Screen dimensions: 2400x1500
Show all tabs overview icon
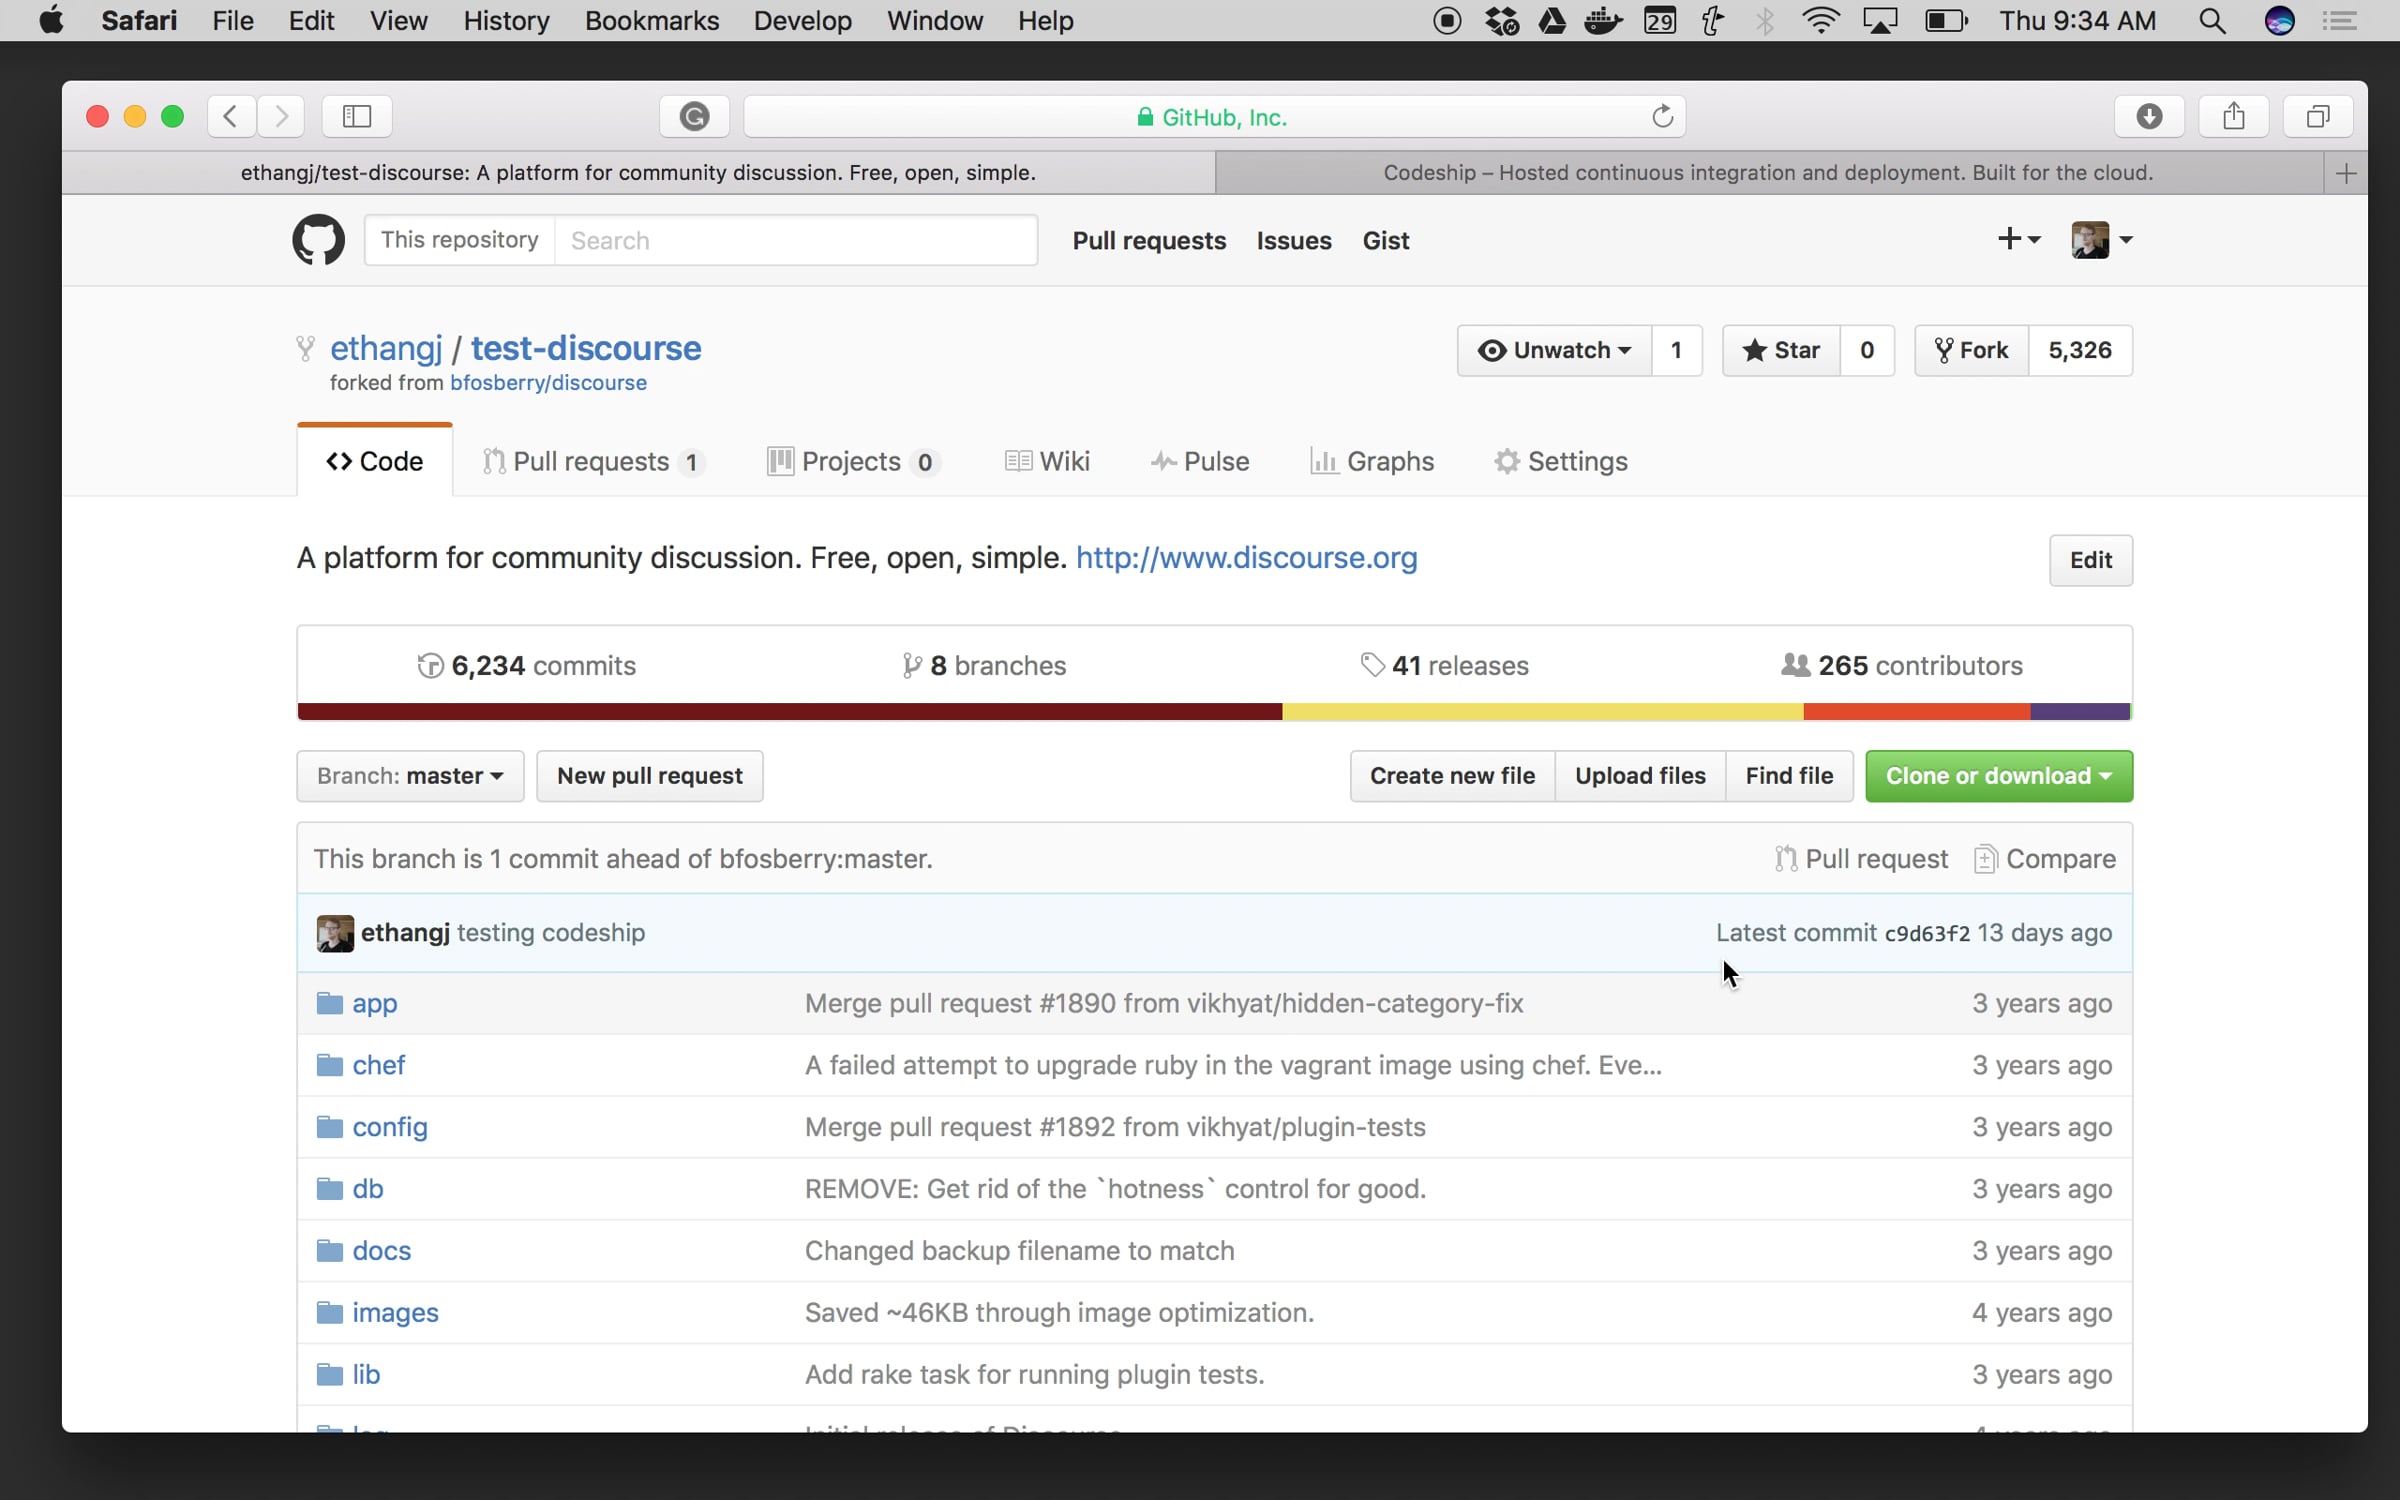coord(2317,117)
